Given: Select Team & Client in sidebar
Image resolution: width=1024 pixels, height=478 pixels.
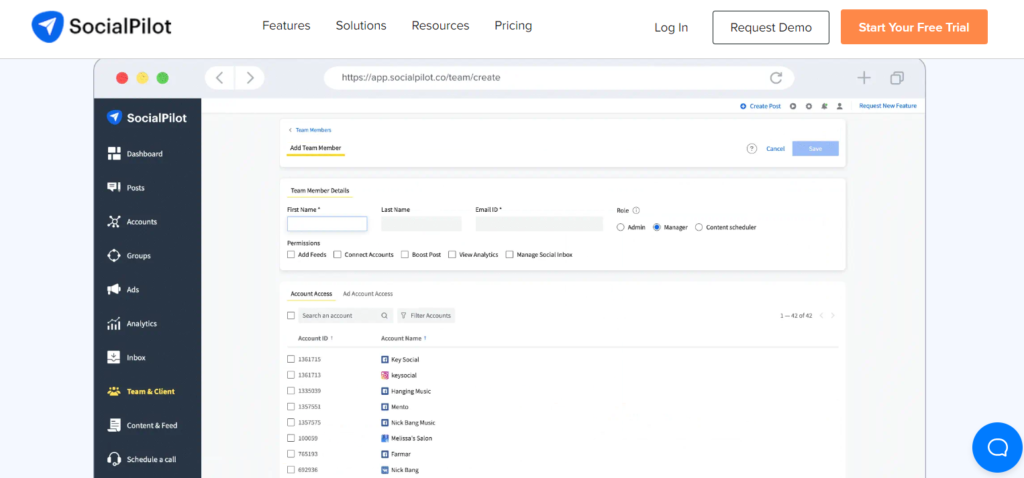Looking at the screenshot, I should point(141,392).
